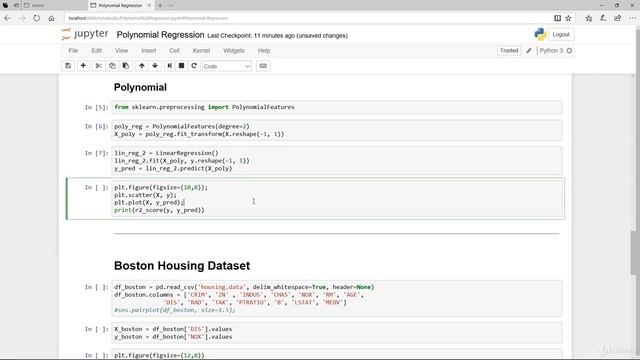Select the cell with poly_reg fit_transform

[337, 130]
